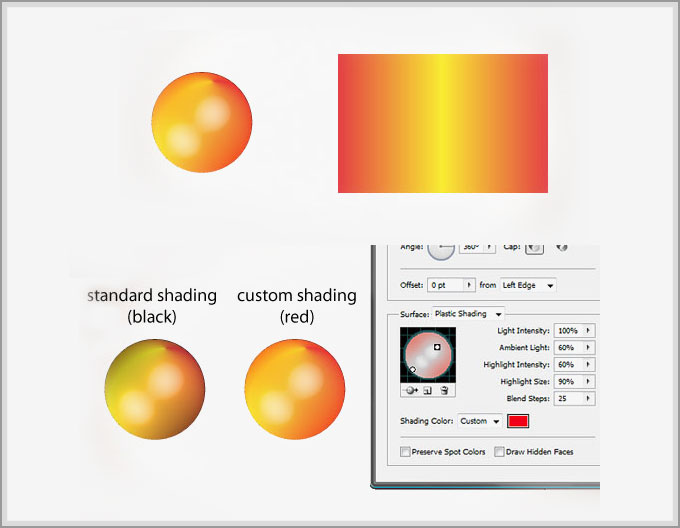The image size is (680, 528).
Task: Click the 'custom shading (red)' caption
Action: pos(297,306)
